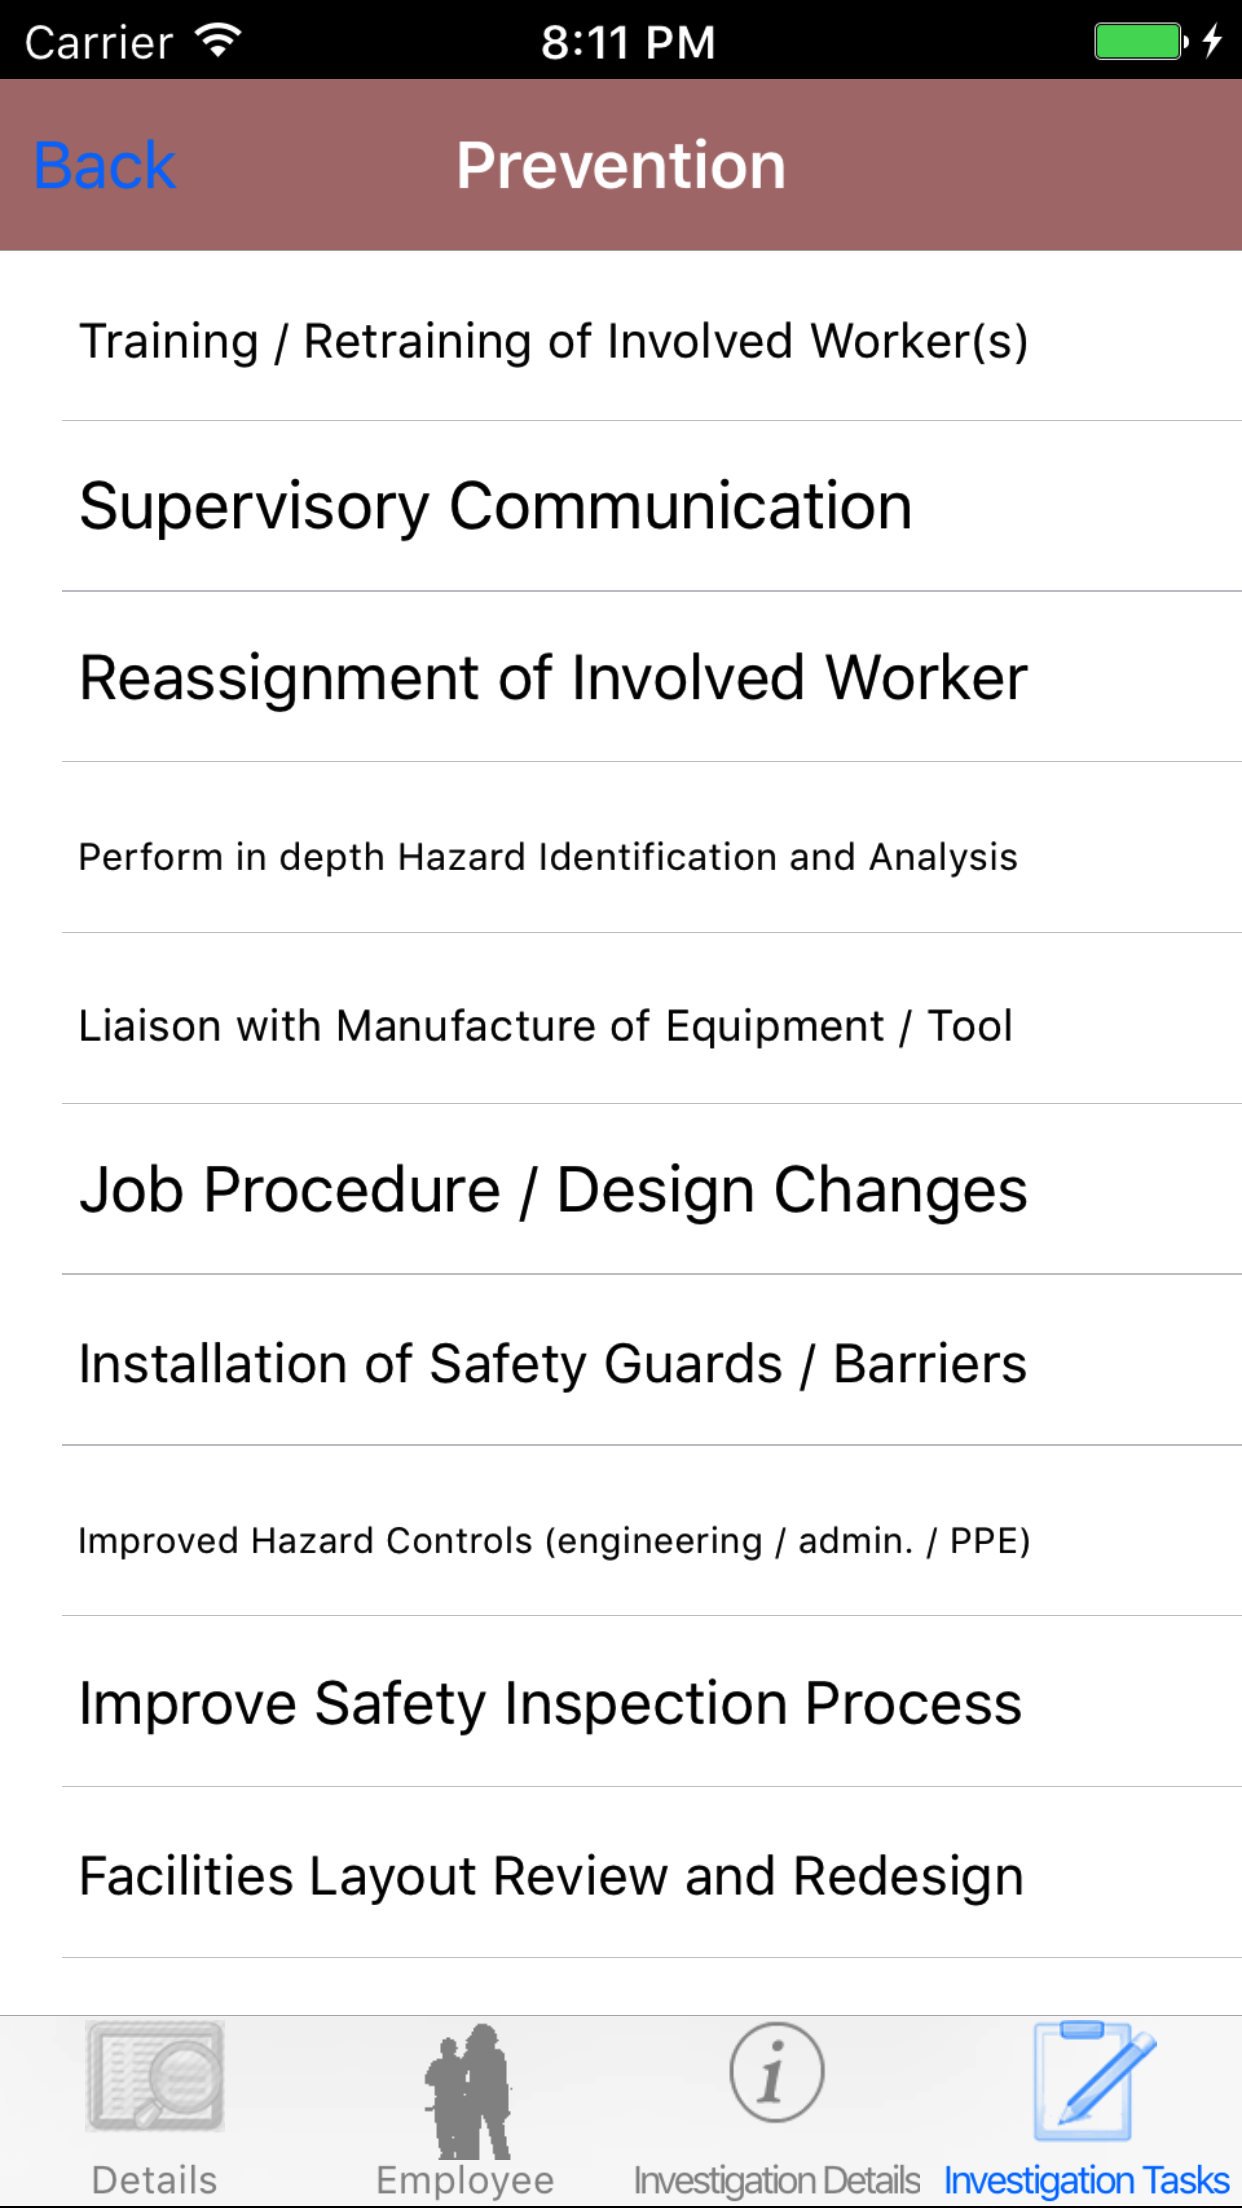The width and height of the screenshot is (1242, 2208).
Task: Choose Facilities Layout Review and Redesign
Action: [551, 1876]
